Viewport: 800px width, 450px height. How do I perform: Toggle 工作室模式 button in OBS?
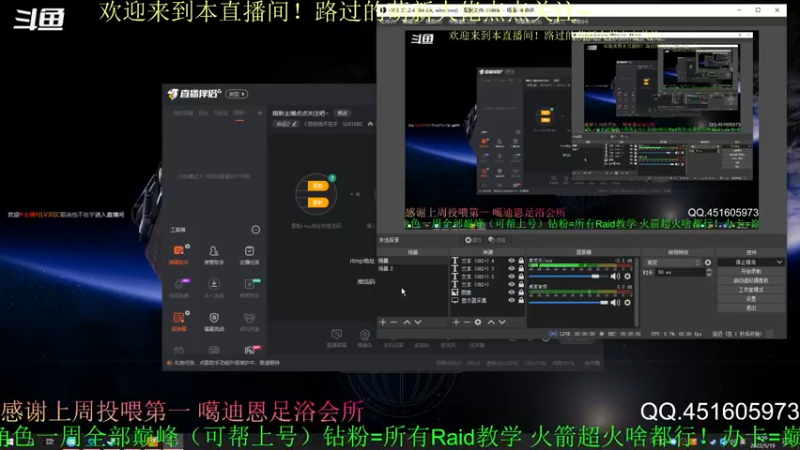[x=751, y=290]
